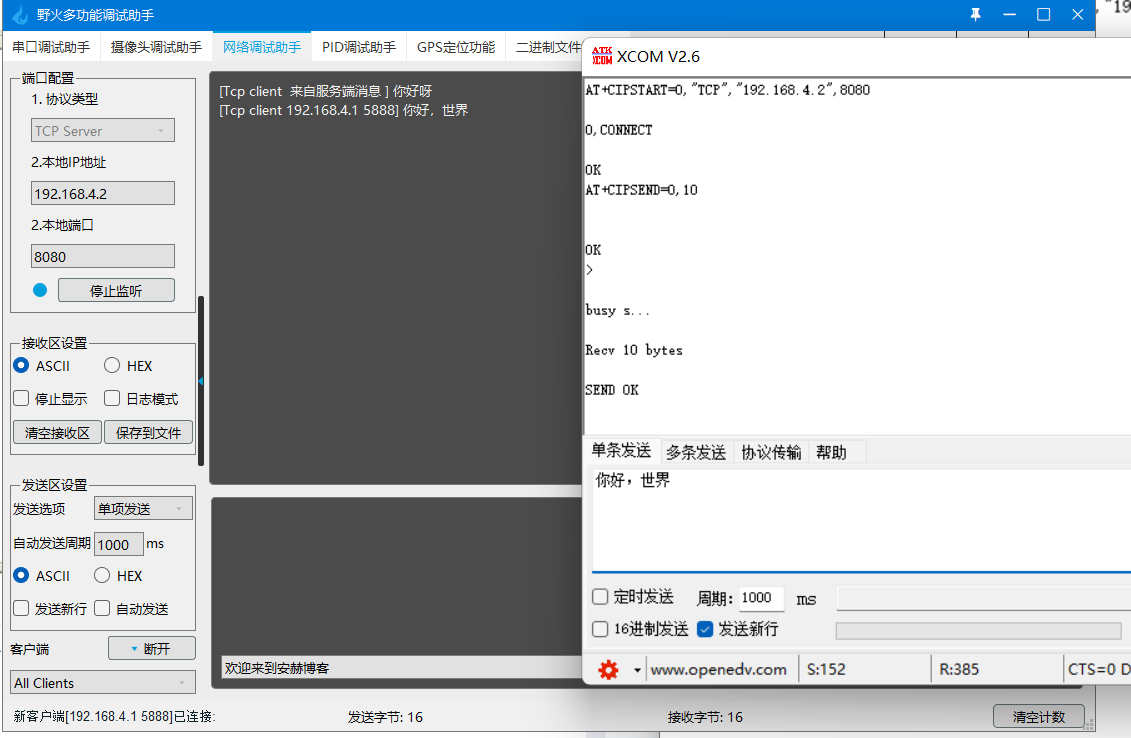Open the 多条发送 tab in XCOM
The width and height of the screenshot is (1131, 738).
(695, 451)
